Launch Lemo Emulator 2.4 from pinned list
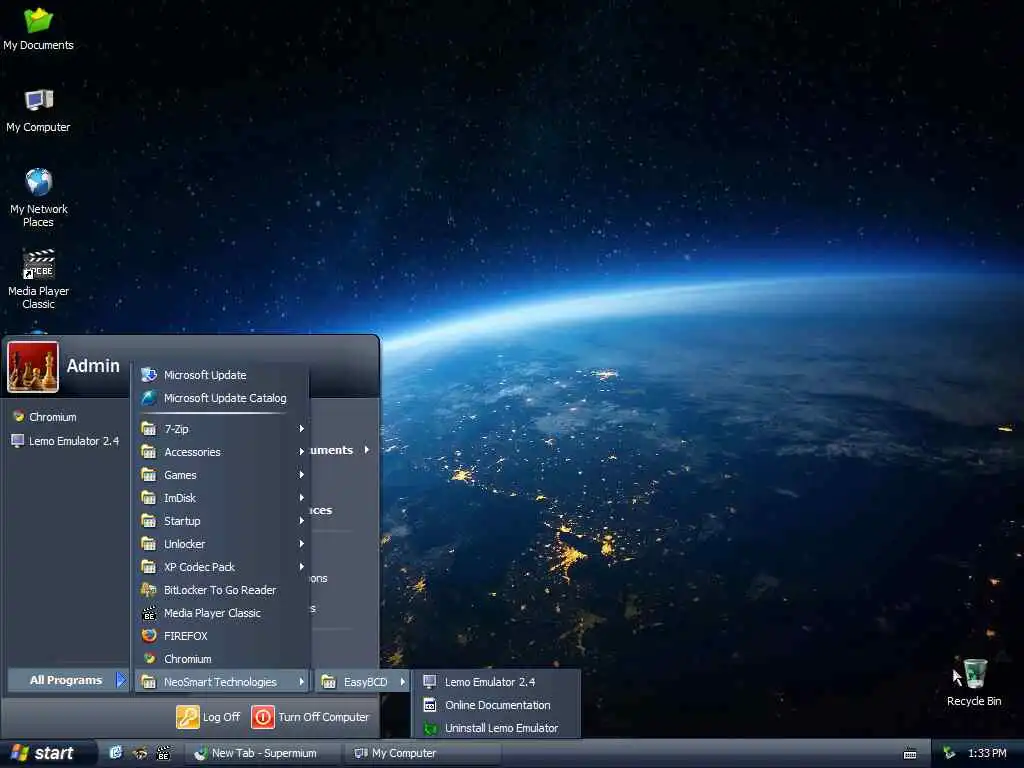The image size is (1024, 768). pyautogui.click(x=65, y=441)
